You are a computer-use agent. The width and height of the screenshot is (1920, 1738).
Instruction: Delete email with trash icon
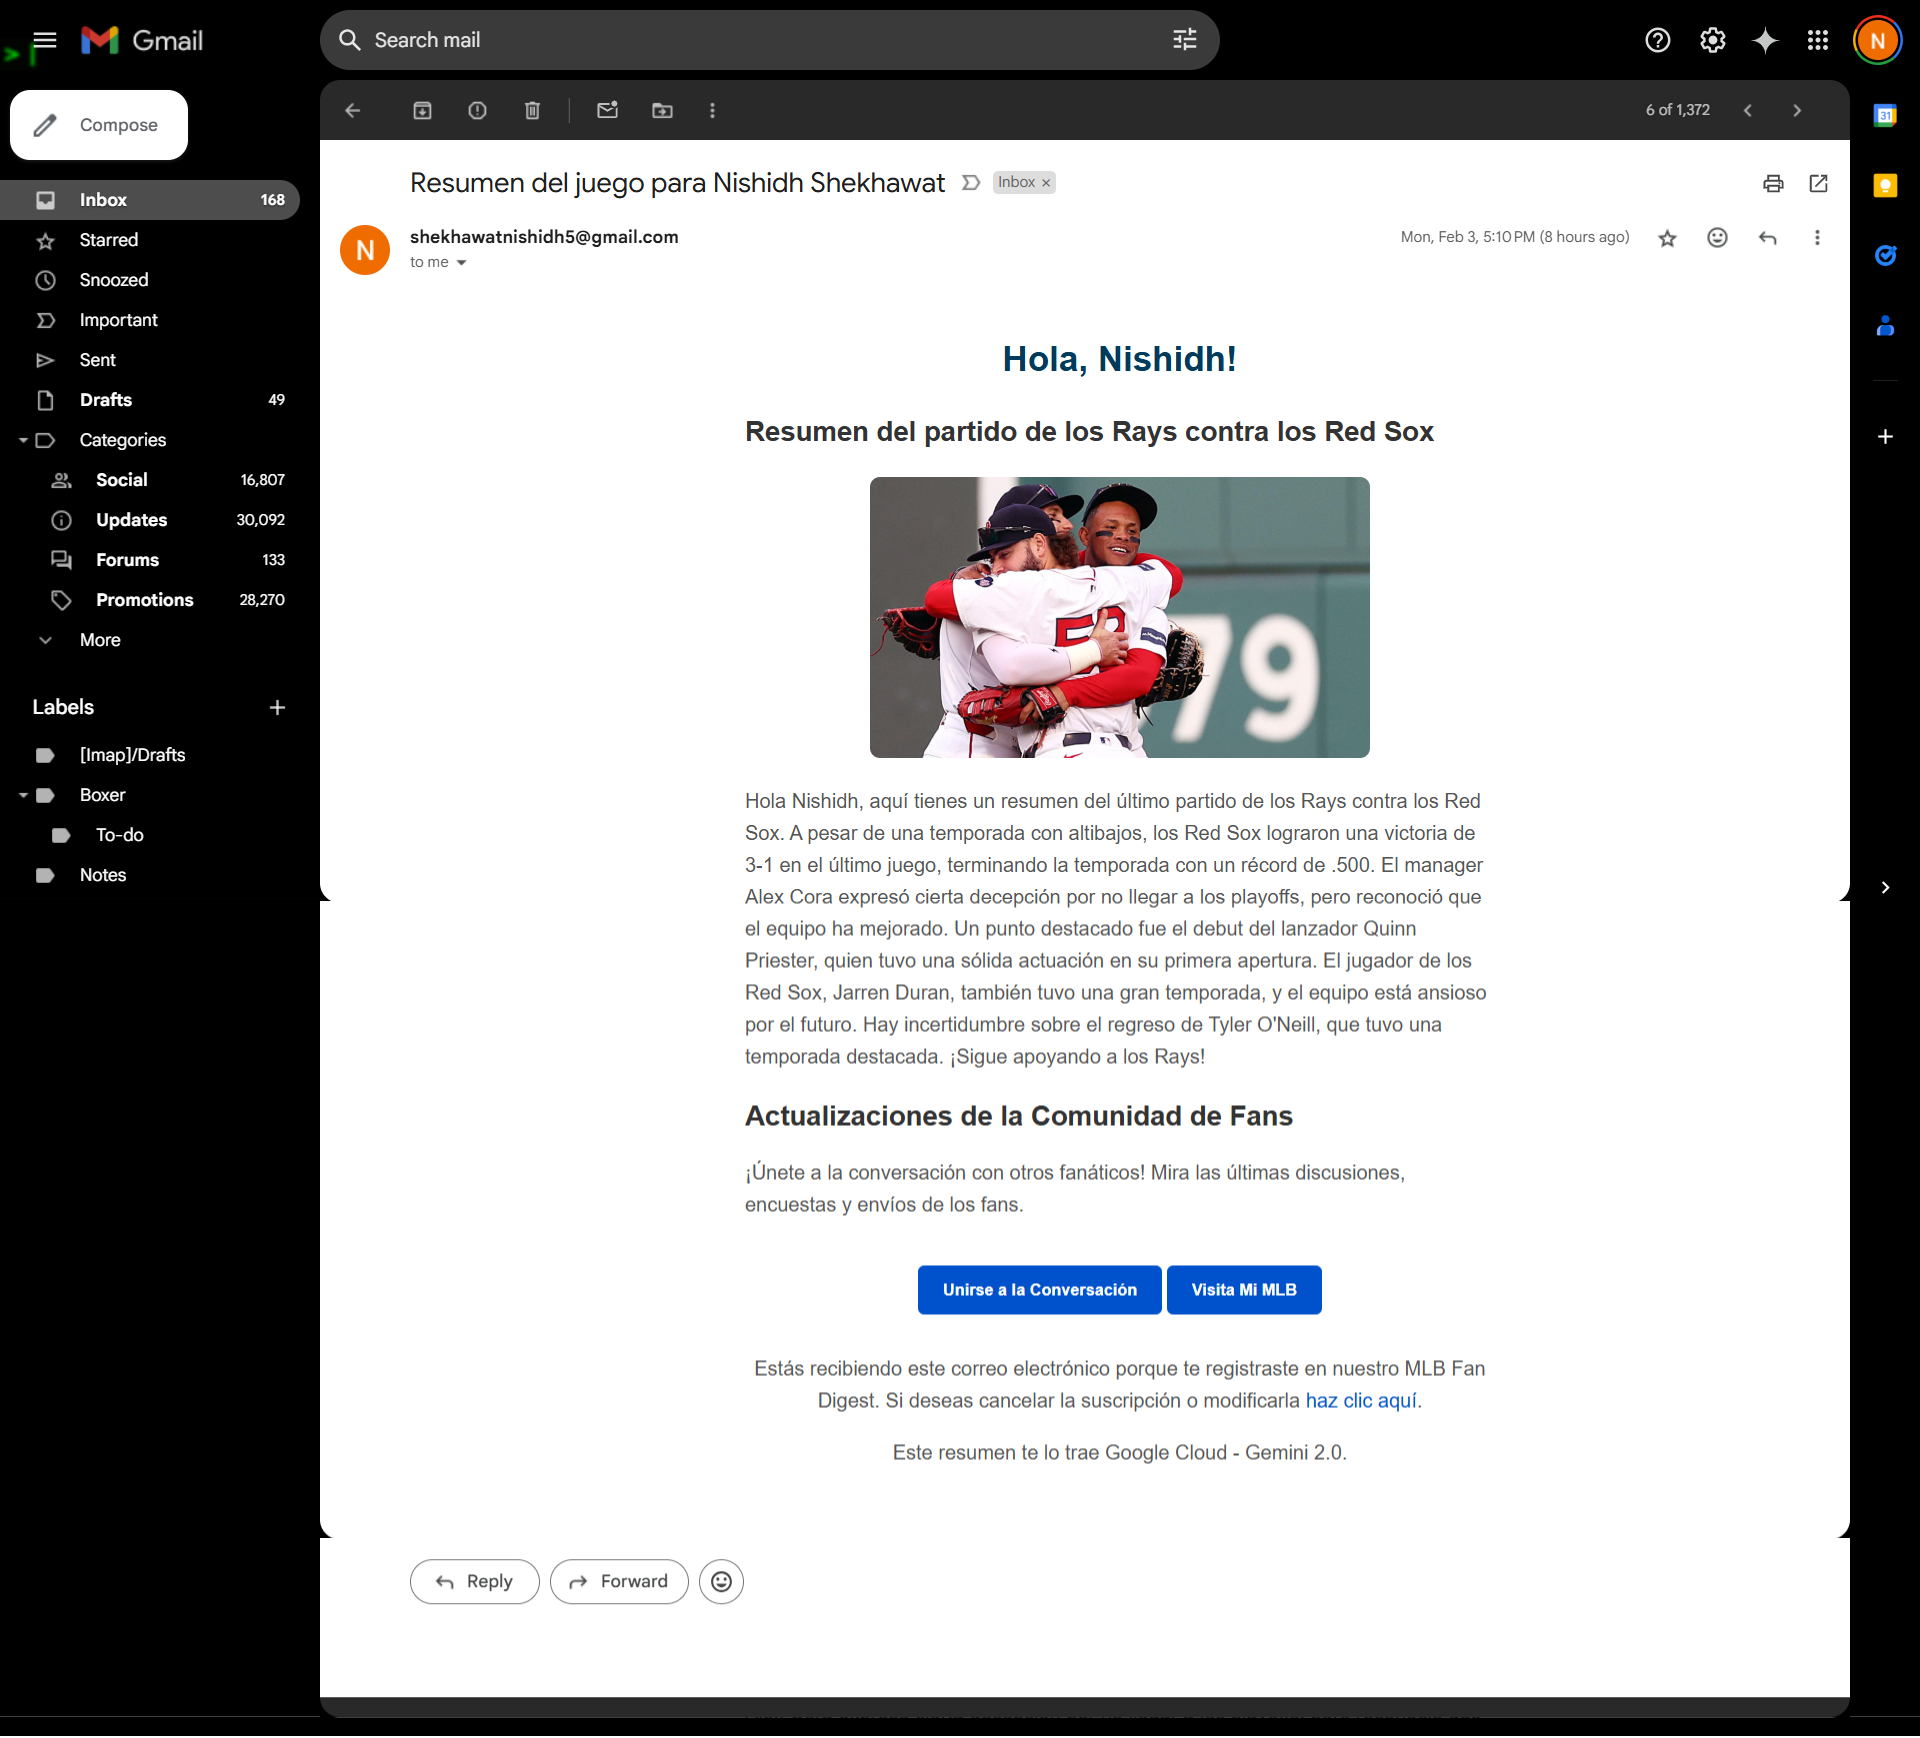tap(532, 111)
